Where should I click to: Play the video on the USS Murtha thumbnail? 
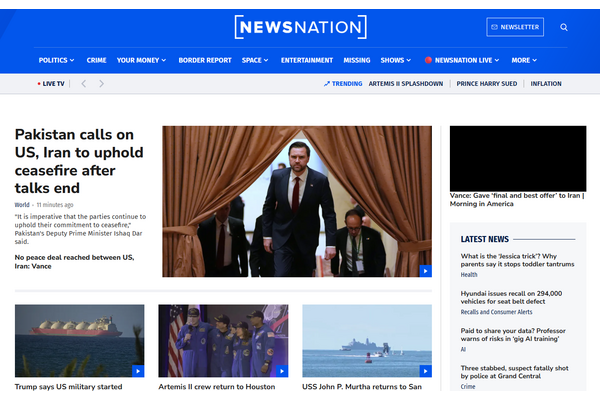click(x=426, y=371)
